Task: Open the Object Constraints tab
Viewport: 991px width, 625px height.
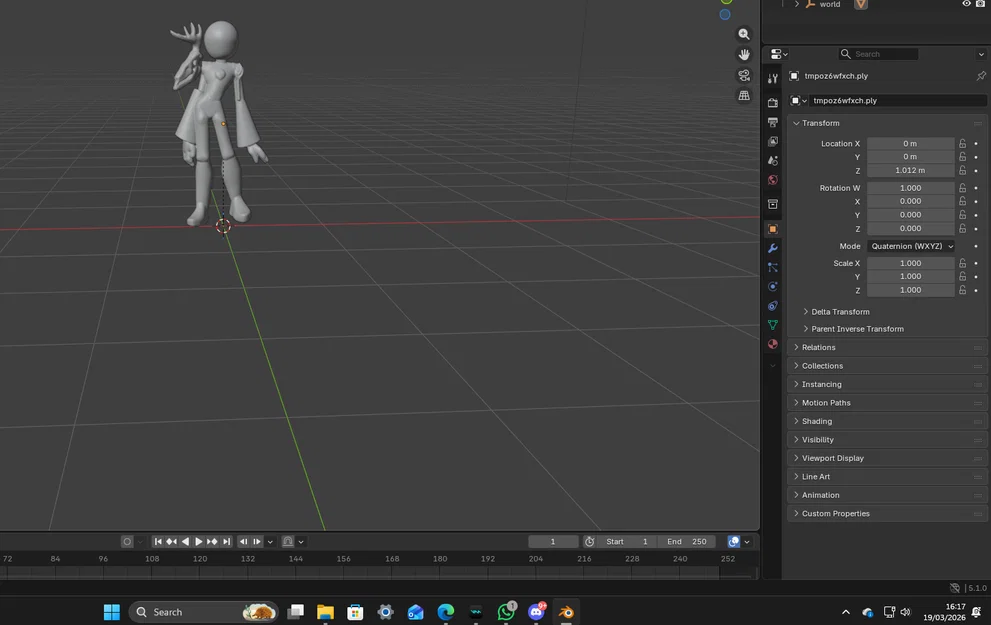Action: [x=772, y=306]
